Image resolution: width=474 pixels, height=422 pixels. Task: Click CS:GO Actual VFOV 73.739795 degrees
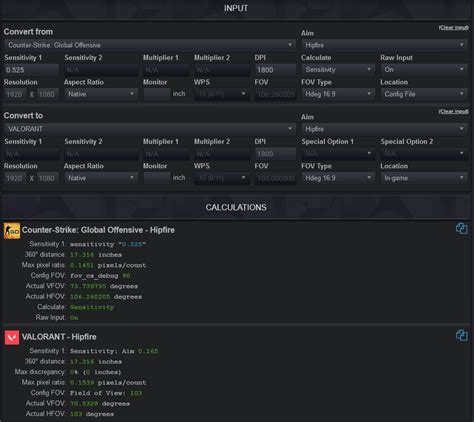pyautogui.click(x=104, y=286)
